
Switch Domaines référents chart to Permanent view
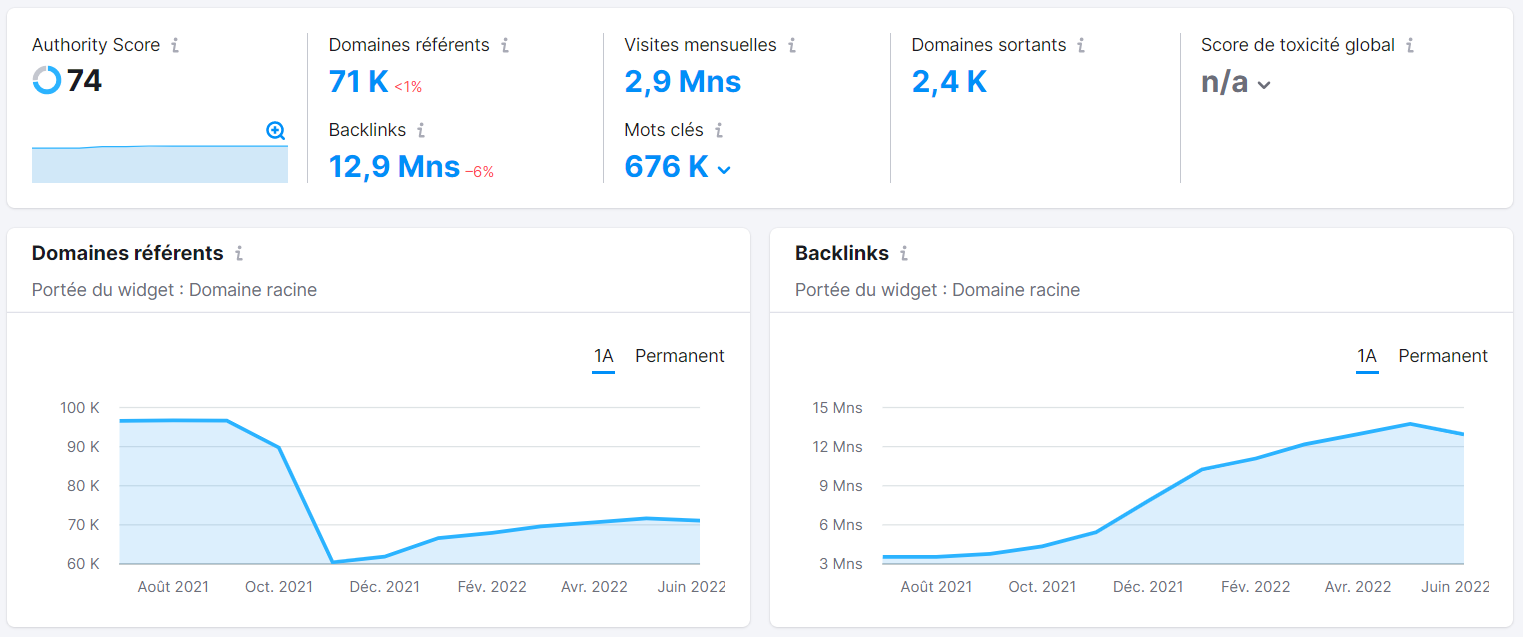tap(680, 356)
